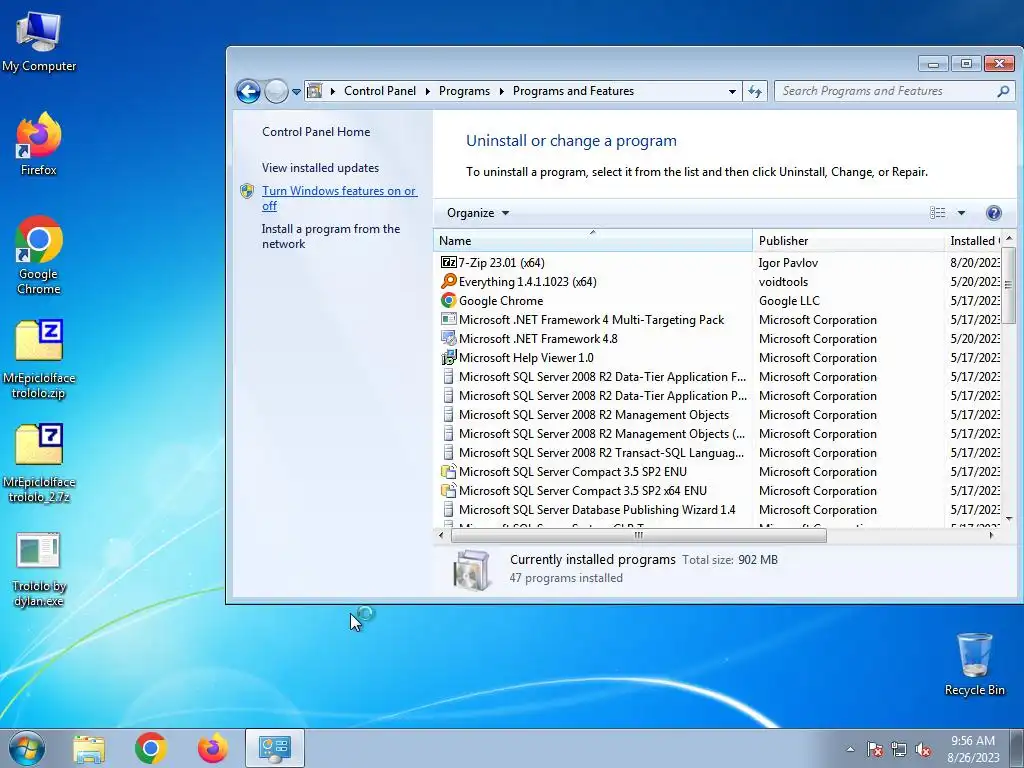
Task: Select SQL Server Database Publishing Wizard 1.4 row
Action: click(718, 509)
